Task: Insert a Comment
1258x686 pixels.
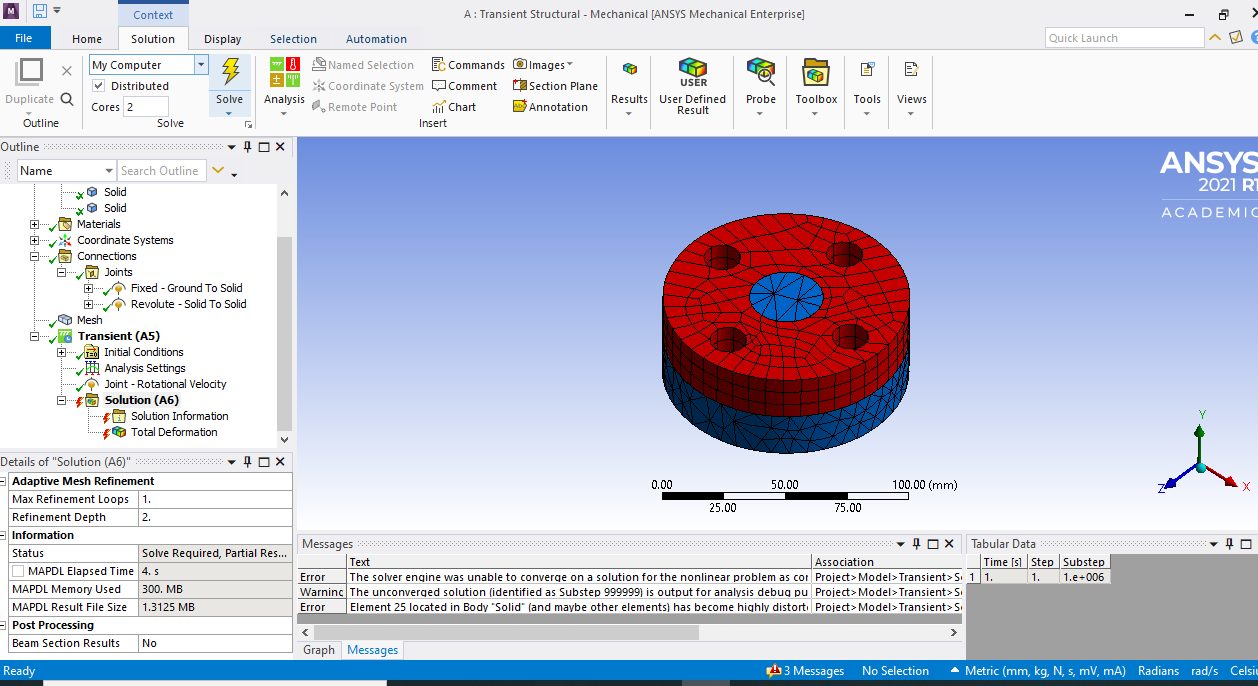Action: tap(464, 86)
